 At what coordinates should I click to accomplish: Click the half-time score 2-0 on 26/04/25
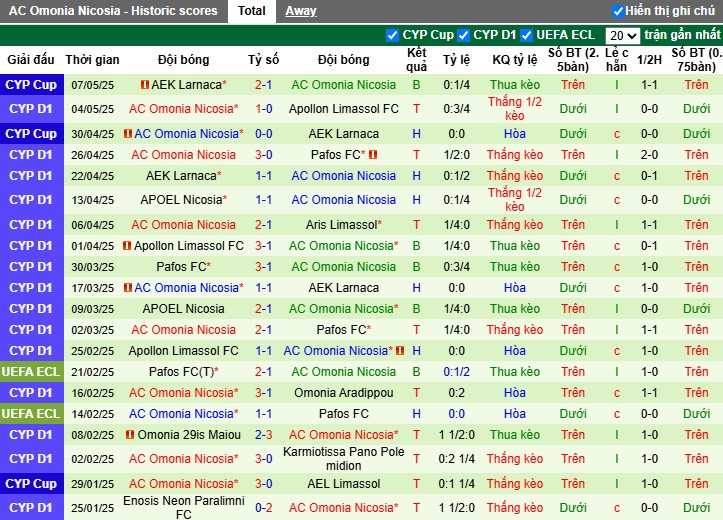[x=649, y=155]
